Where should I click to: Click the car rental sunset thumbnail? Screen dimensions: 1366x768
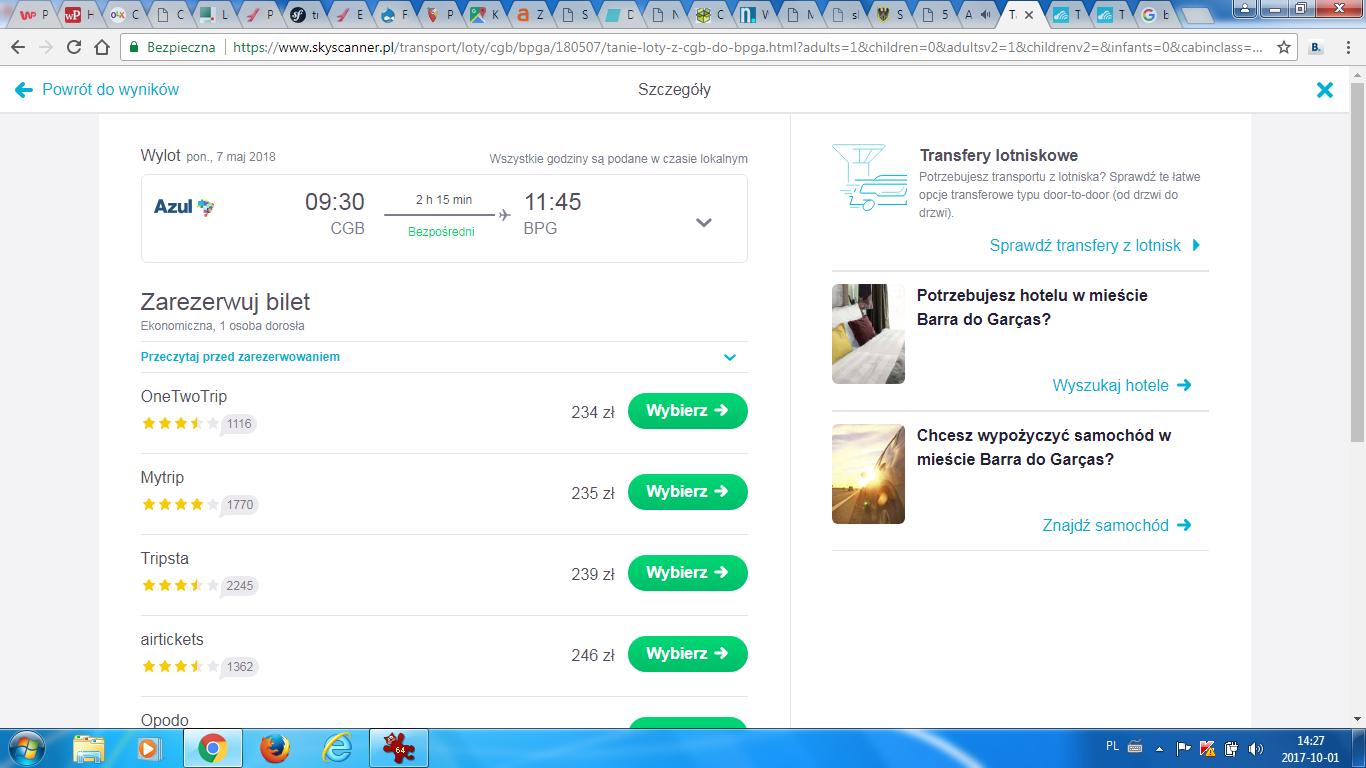[868, 474]
